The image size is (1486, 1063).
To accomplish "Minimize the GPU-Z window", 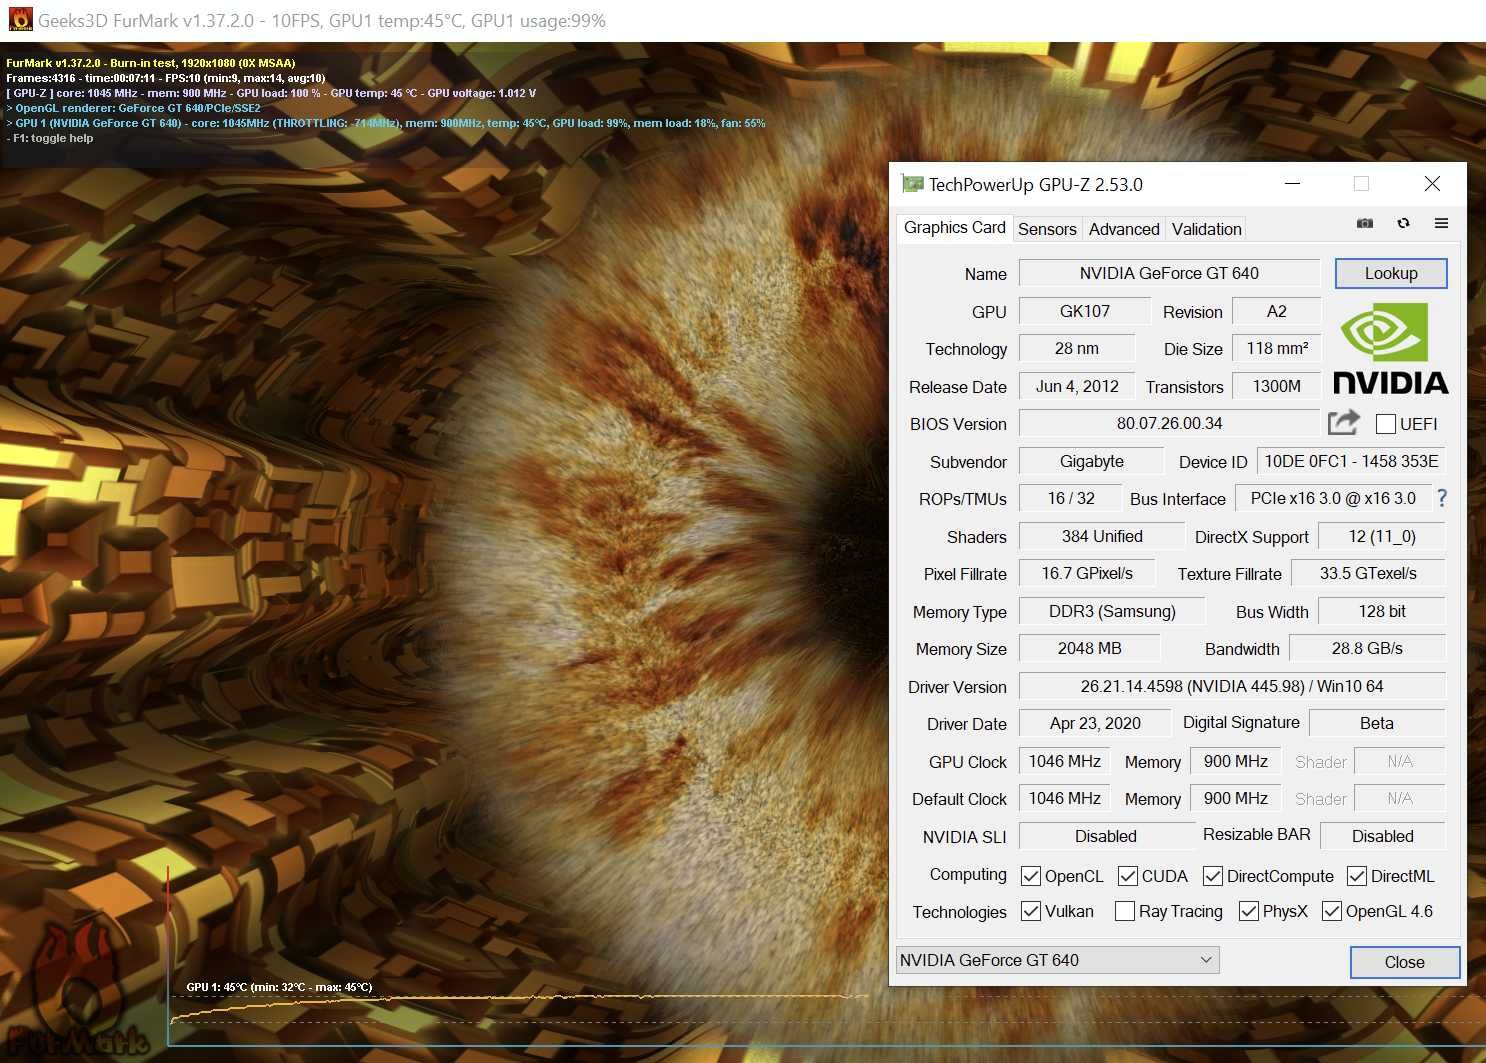I will [x=1292, y=184].
